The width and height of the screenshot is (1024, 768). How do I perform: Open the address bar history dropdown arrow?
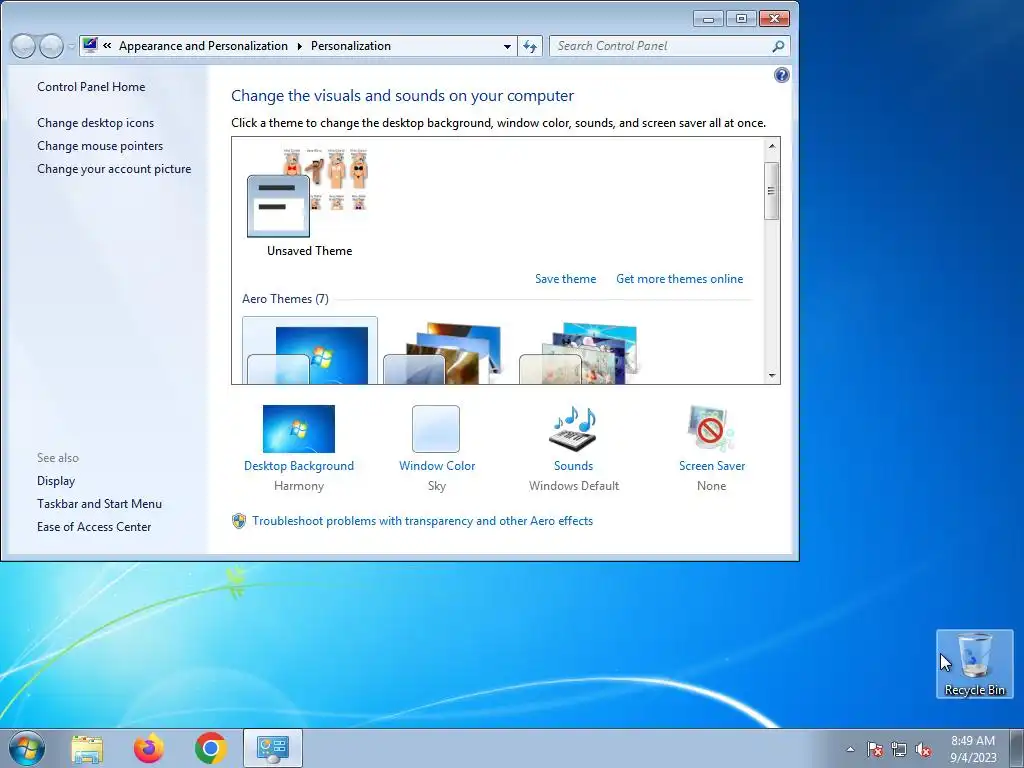[507, 46]
